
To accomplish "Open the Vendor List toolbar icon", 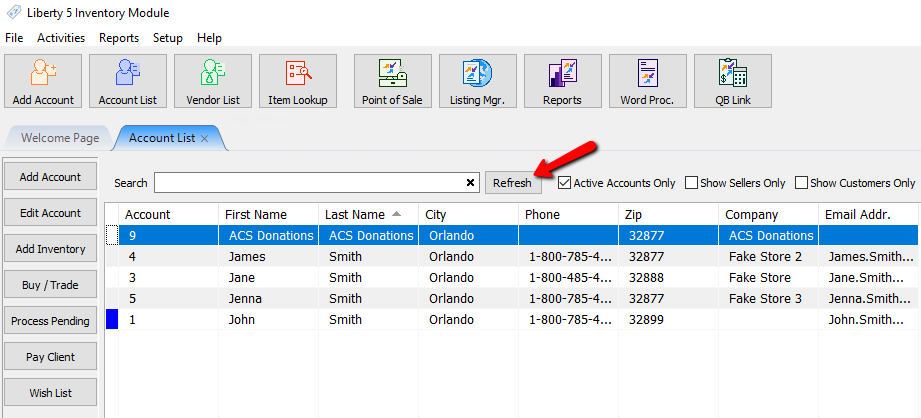I will (213, 81).
